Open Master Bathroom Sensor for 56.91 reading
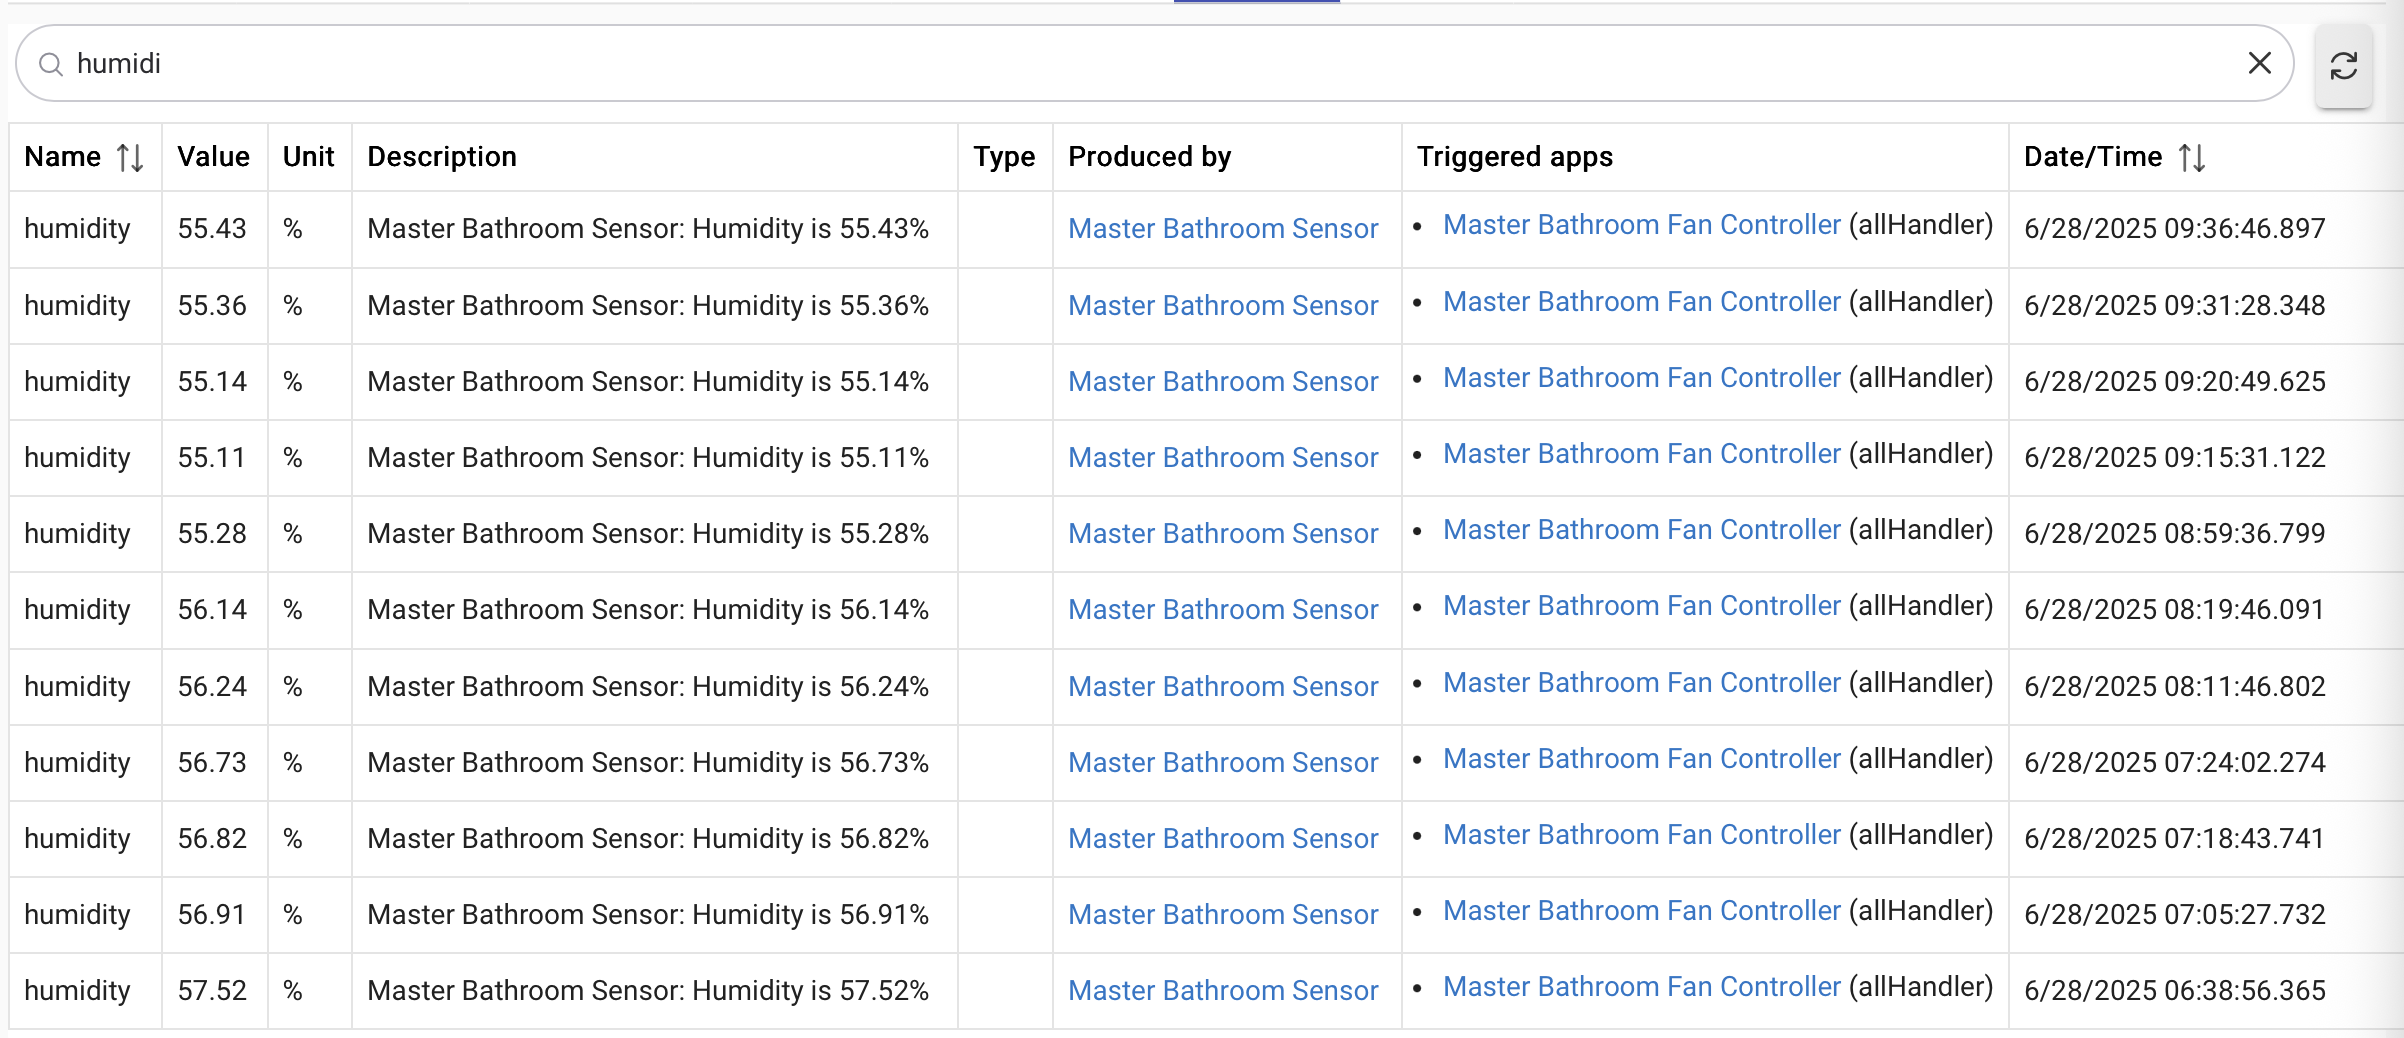Image resolution: width=2404 pixels, height=1038 pixels. coord(1222,915)
